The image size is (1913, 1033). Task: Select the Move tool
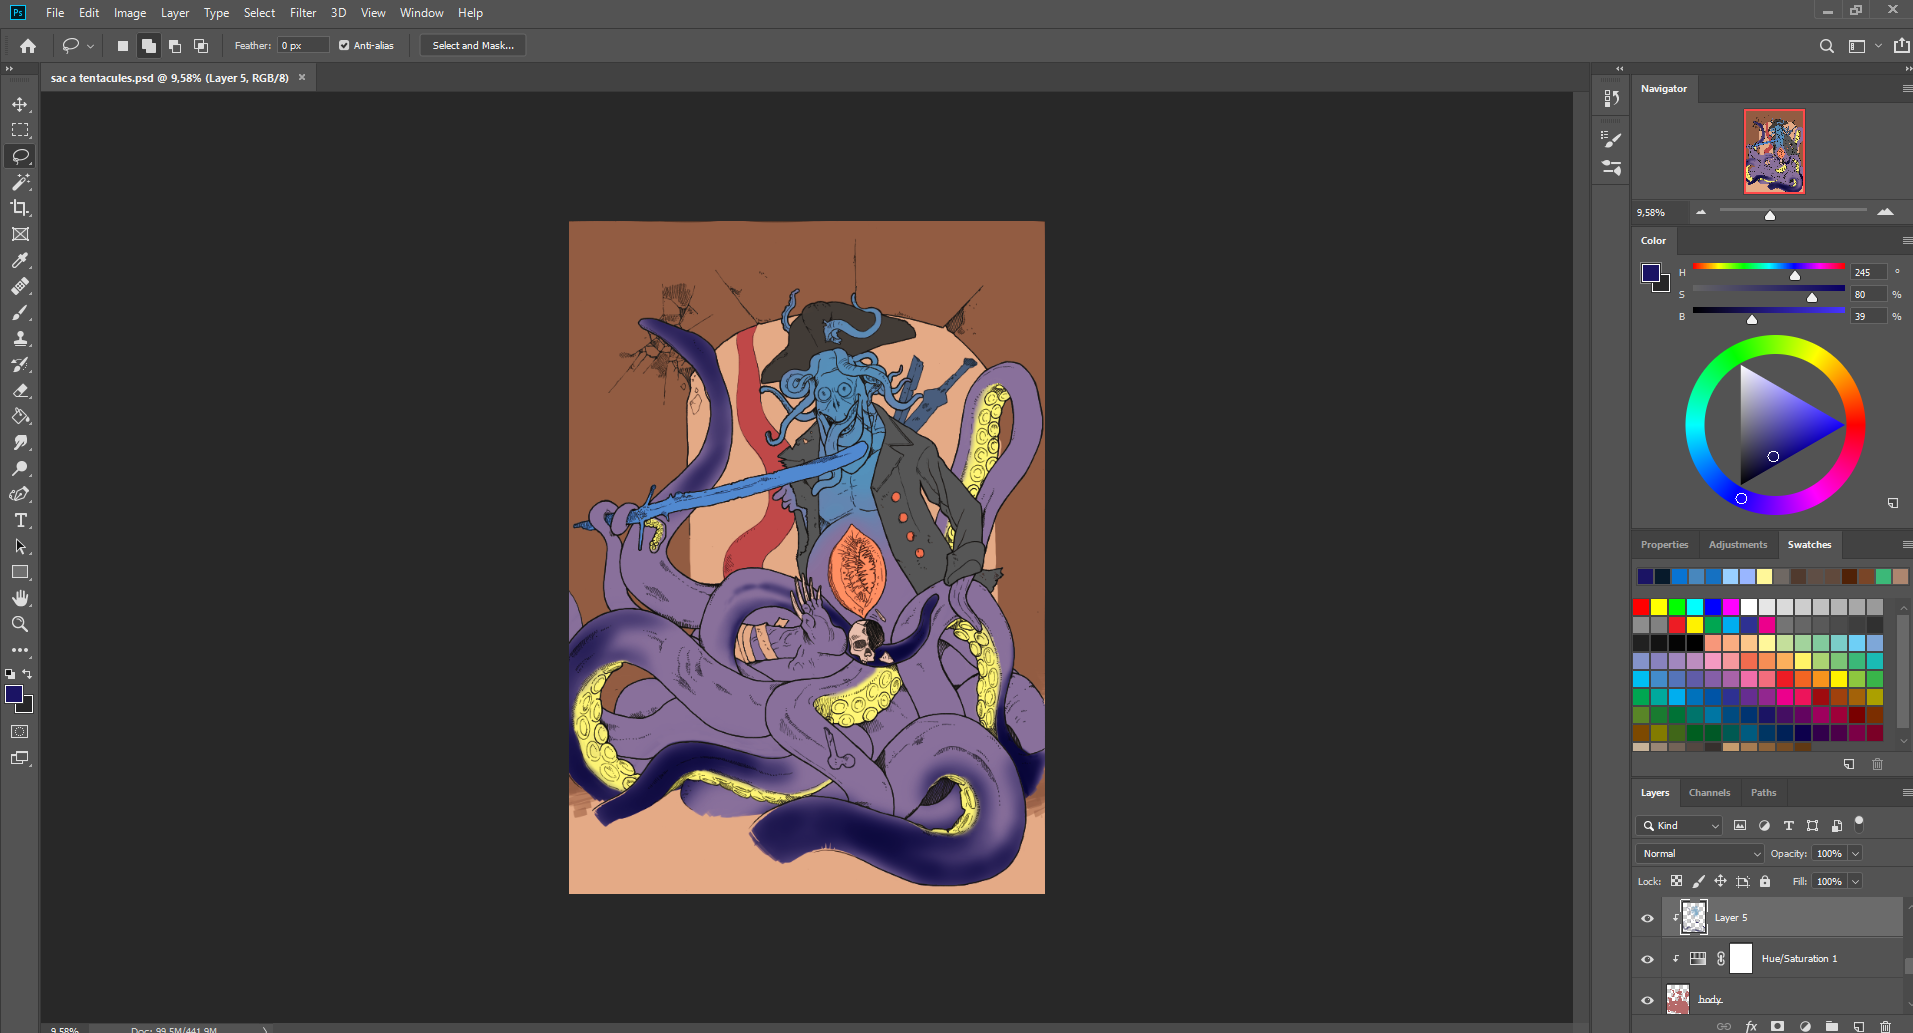pos(20,105)
